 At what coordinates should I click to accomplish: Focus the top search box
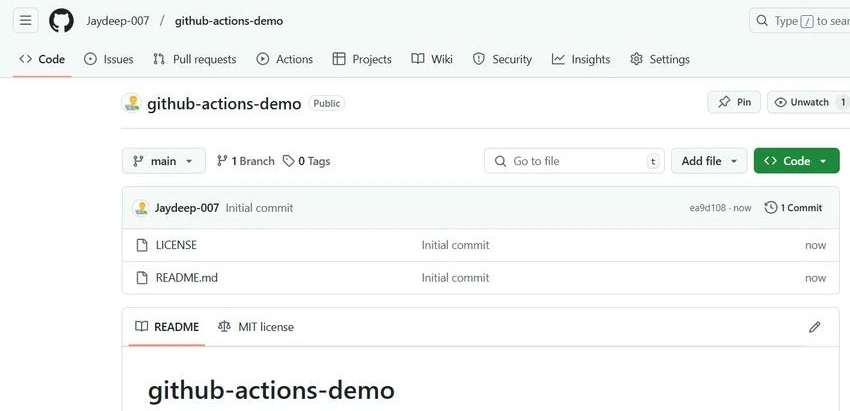pyautogui.click(x=800, y=21)
